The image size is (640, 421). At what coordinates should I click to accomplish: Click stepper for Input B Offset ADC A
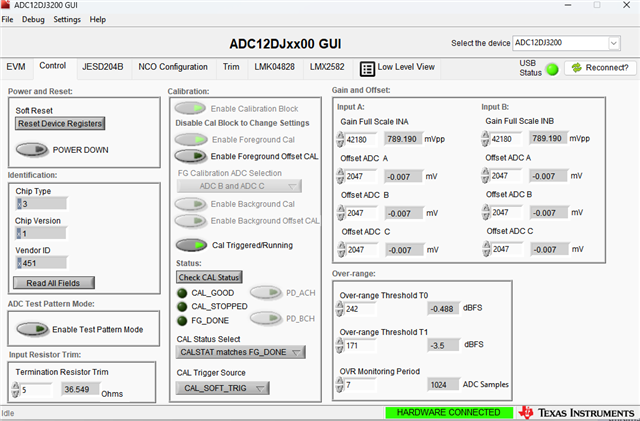[485, 176]
